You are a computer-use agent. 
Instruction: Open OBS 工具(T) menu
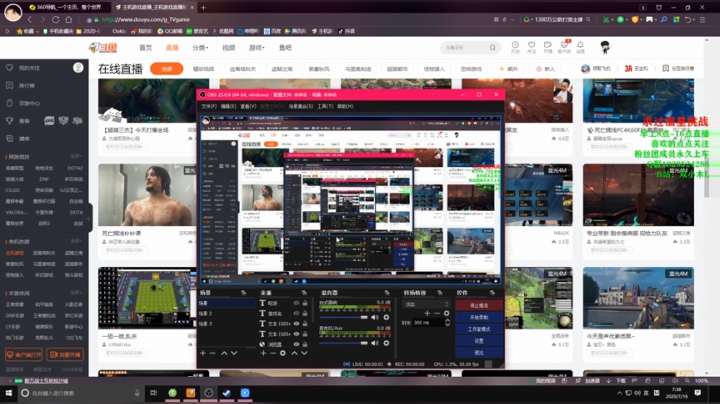pos(325,106)
